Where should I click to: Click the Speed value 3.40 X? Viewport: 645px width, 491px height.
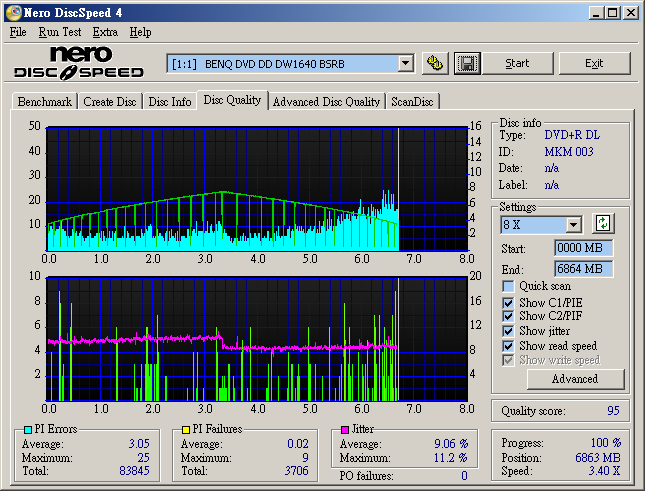click(x=604, y=470)
